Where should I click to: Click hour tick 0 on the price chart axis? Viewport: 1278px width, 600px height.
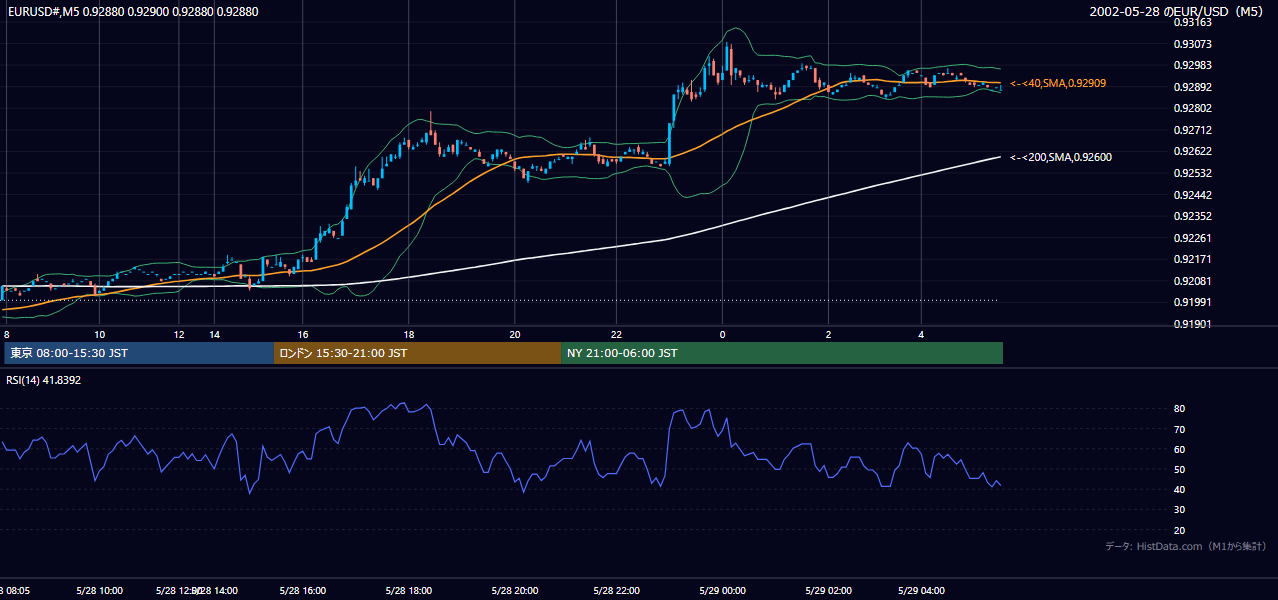tap(722, 334)
